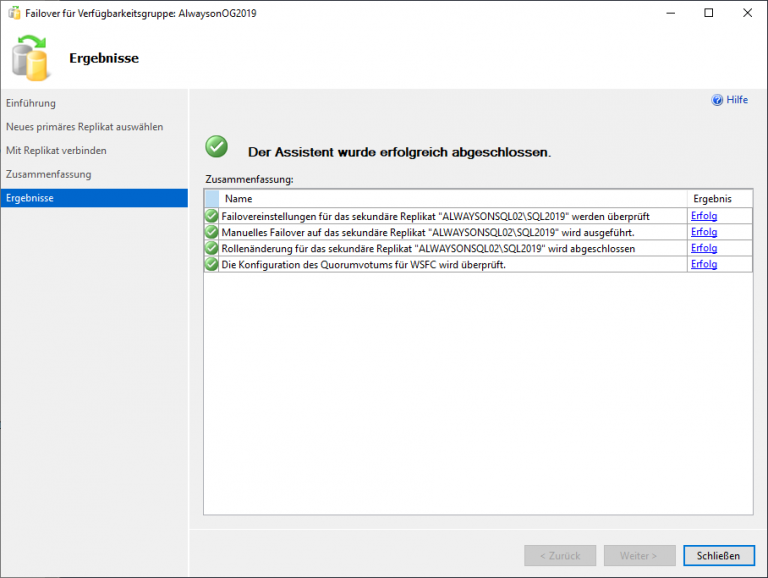Click the 'Zusammenfassung:' label above table

pos(249,179)
